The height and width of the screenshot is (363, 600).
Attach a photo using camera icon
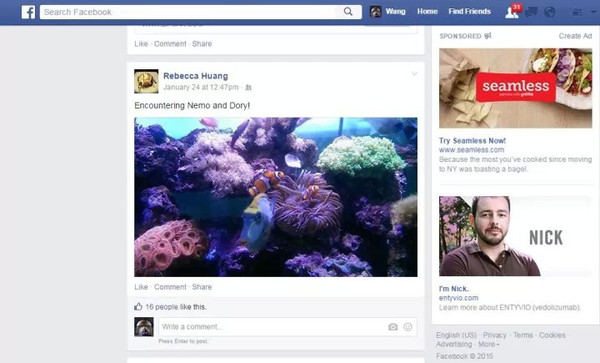(x=393, y=327)
